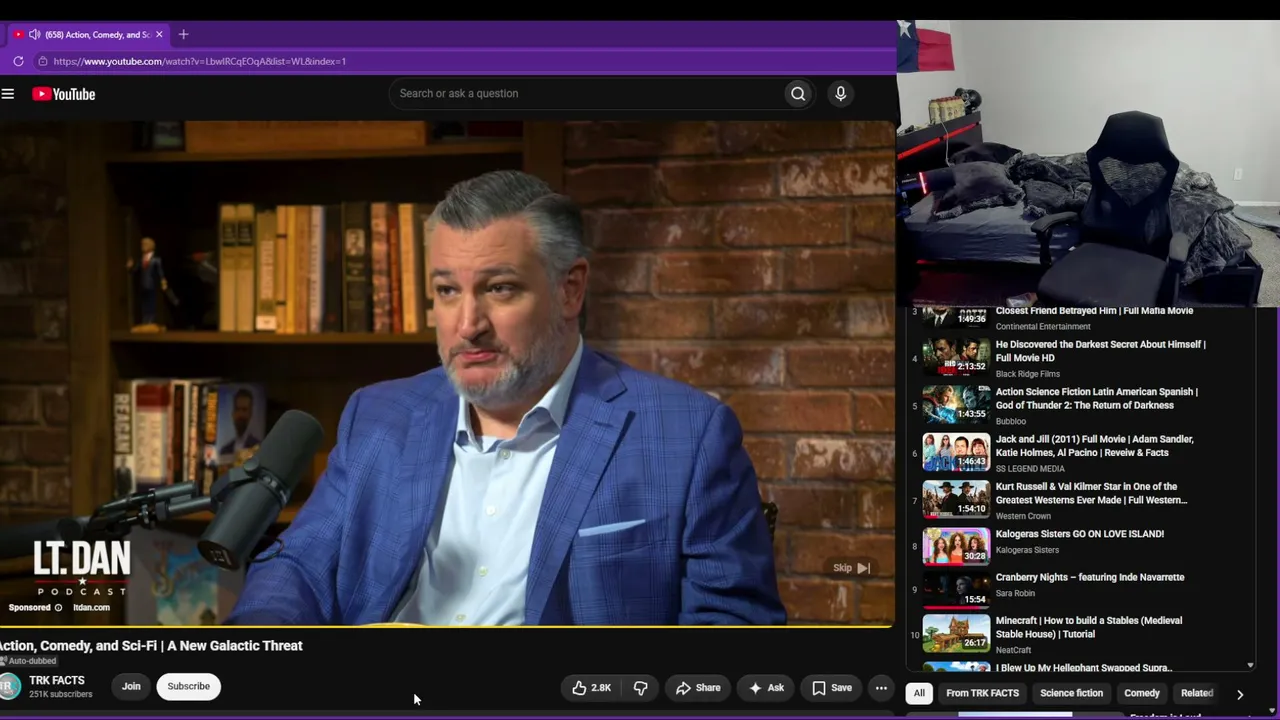
Task: Open more actions three-dot menu
Action: [881, 688]
